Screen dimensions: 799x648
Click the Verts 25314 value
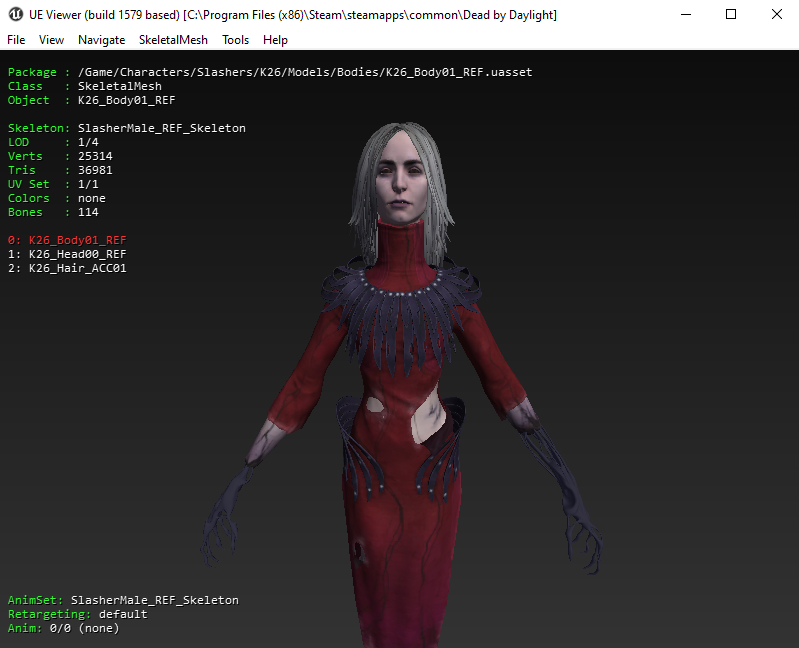95,156
